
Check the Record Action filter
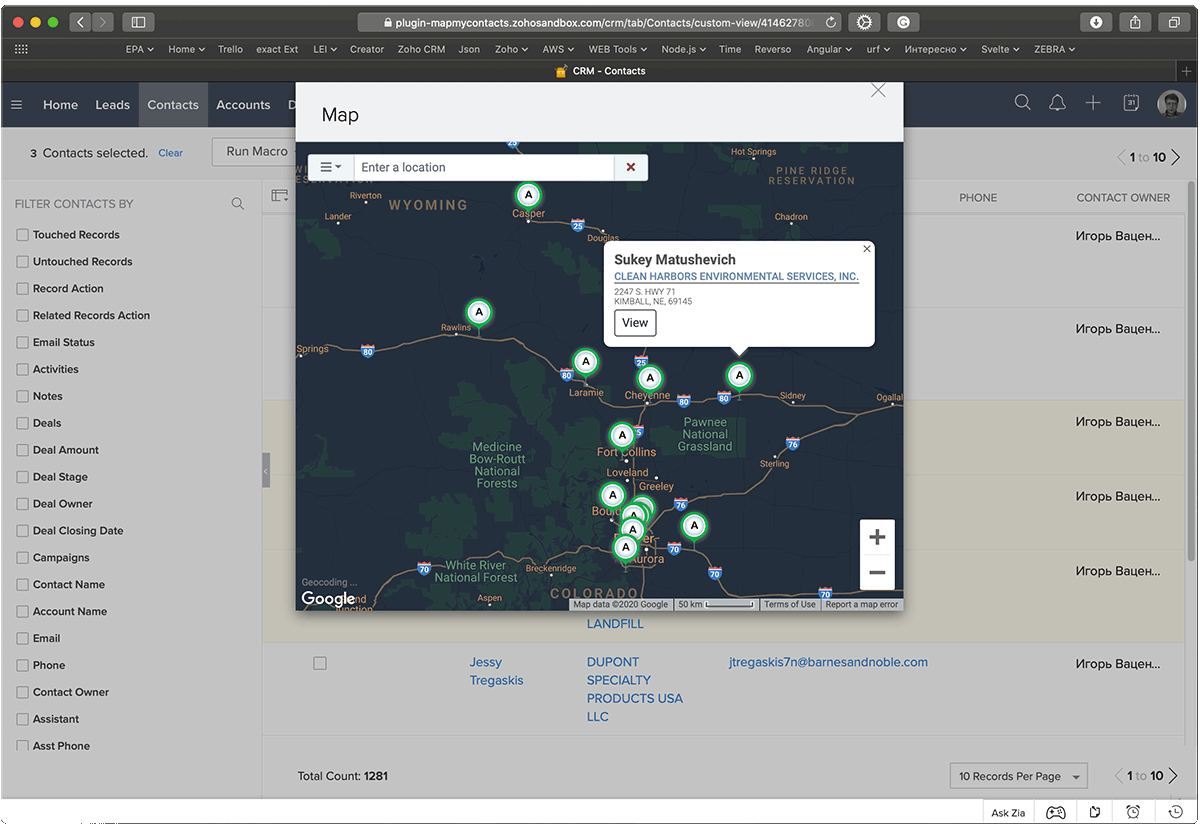pos(22,289)
